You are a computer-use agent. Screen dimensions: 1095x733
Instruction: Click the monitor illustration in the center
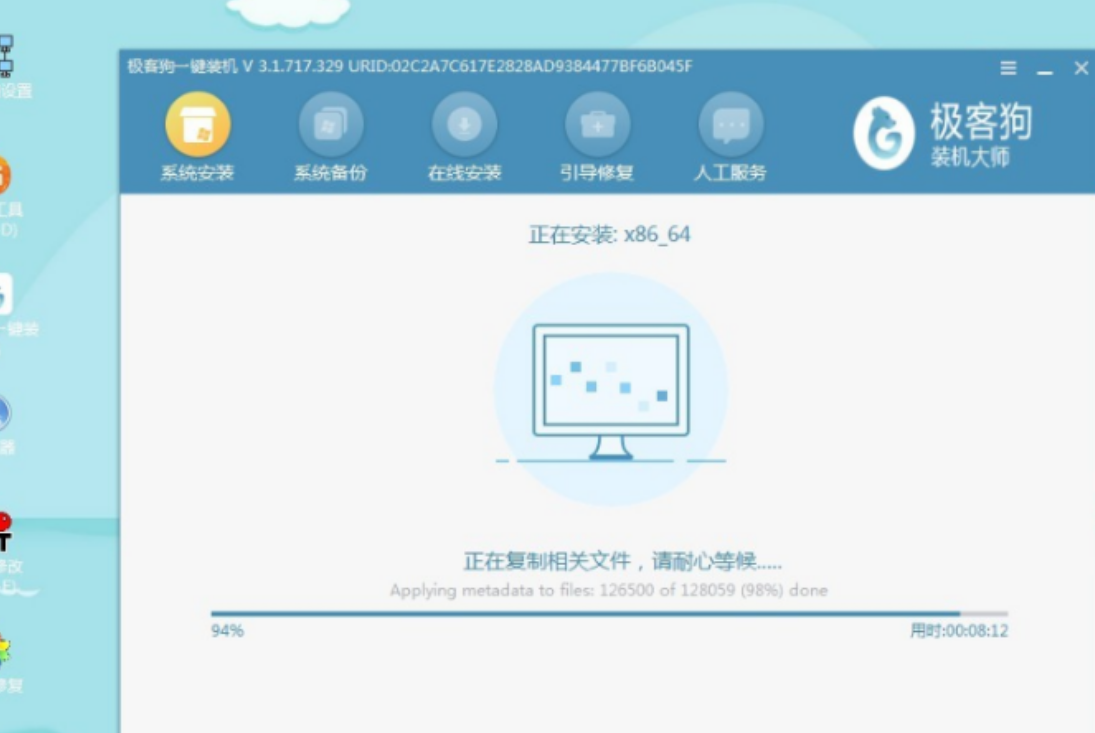tap(610, 388)
